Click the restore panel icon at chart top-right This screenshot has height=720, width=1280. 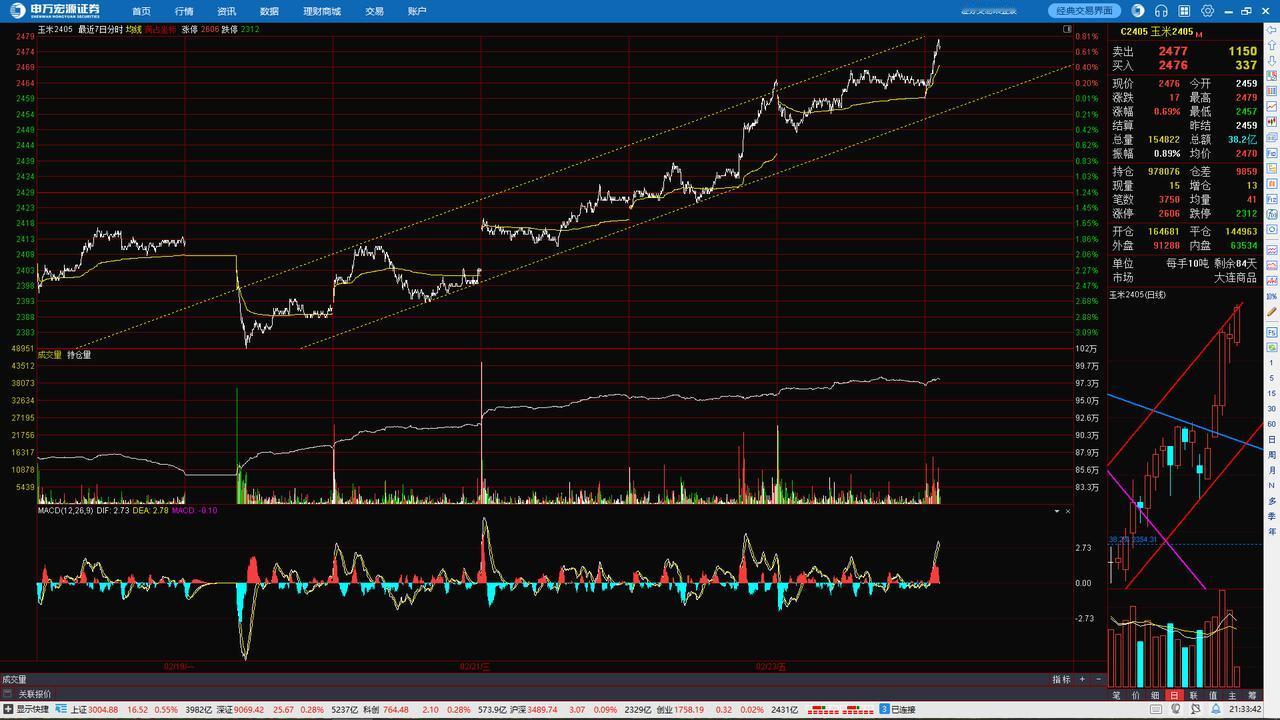(x=1067, y=29)
